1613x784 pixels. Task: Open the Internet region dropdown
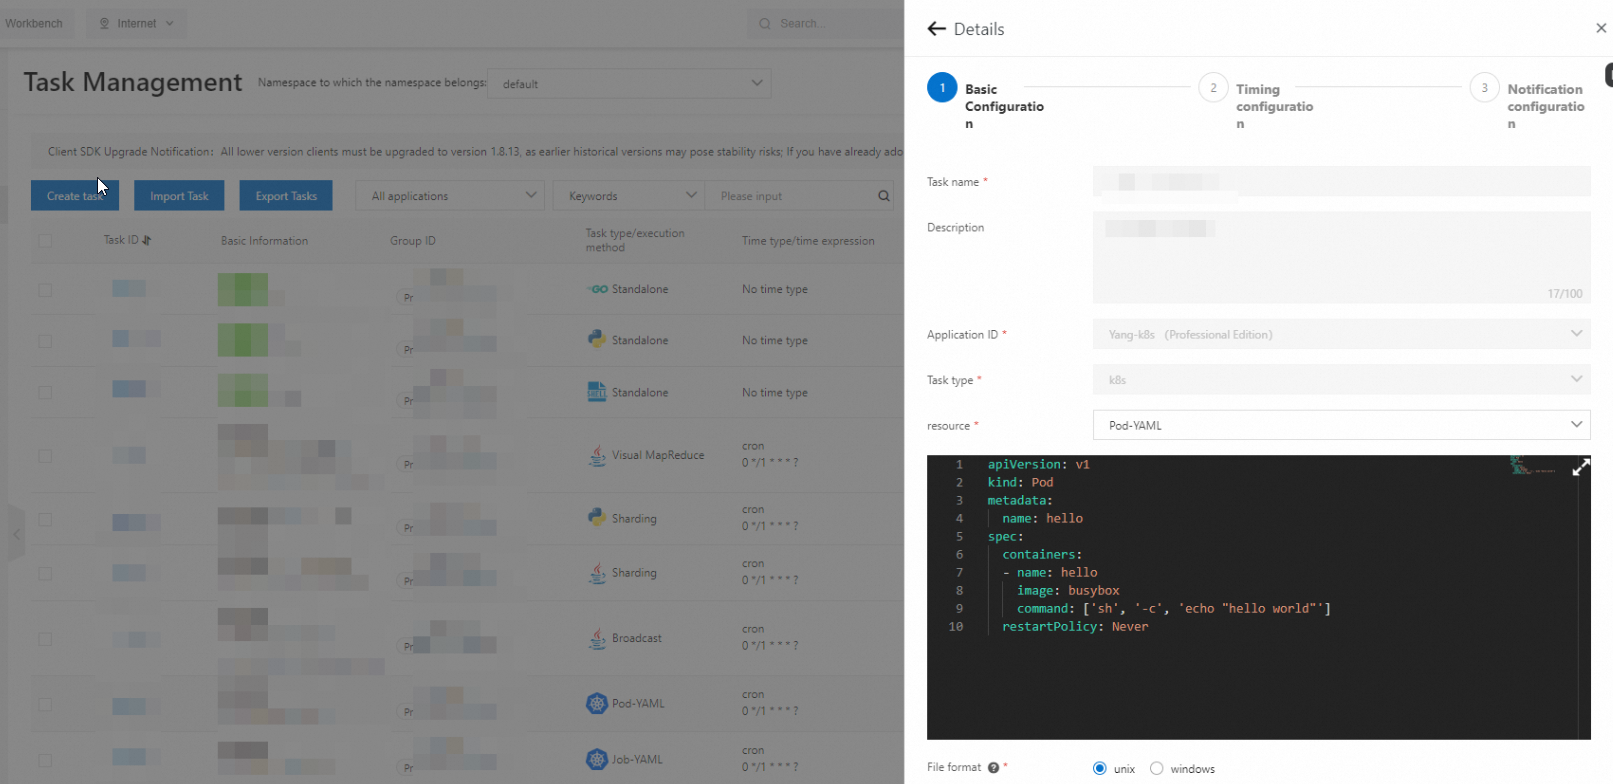pyautogui.click(x=136, y=23)
